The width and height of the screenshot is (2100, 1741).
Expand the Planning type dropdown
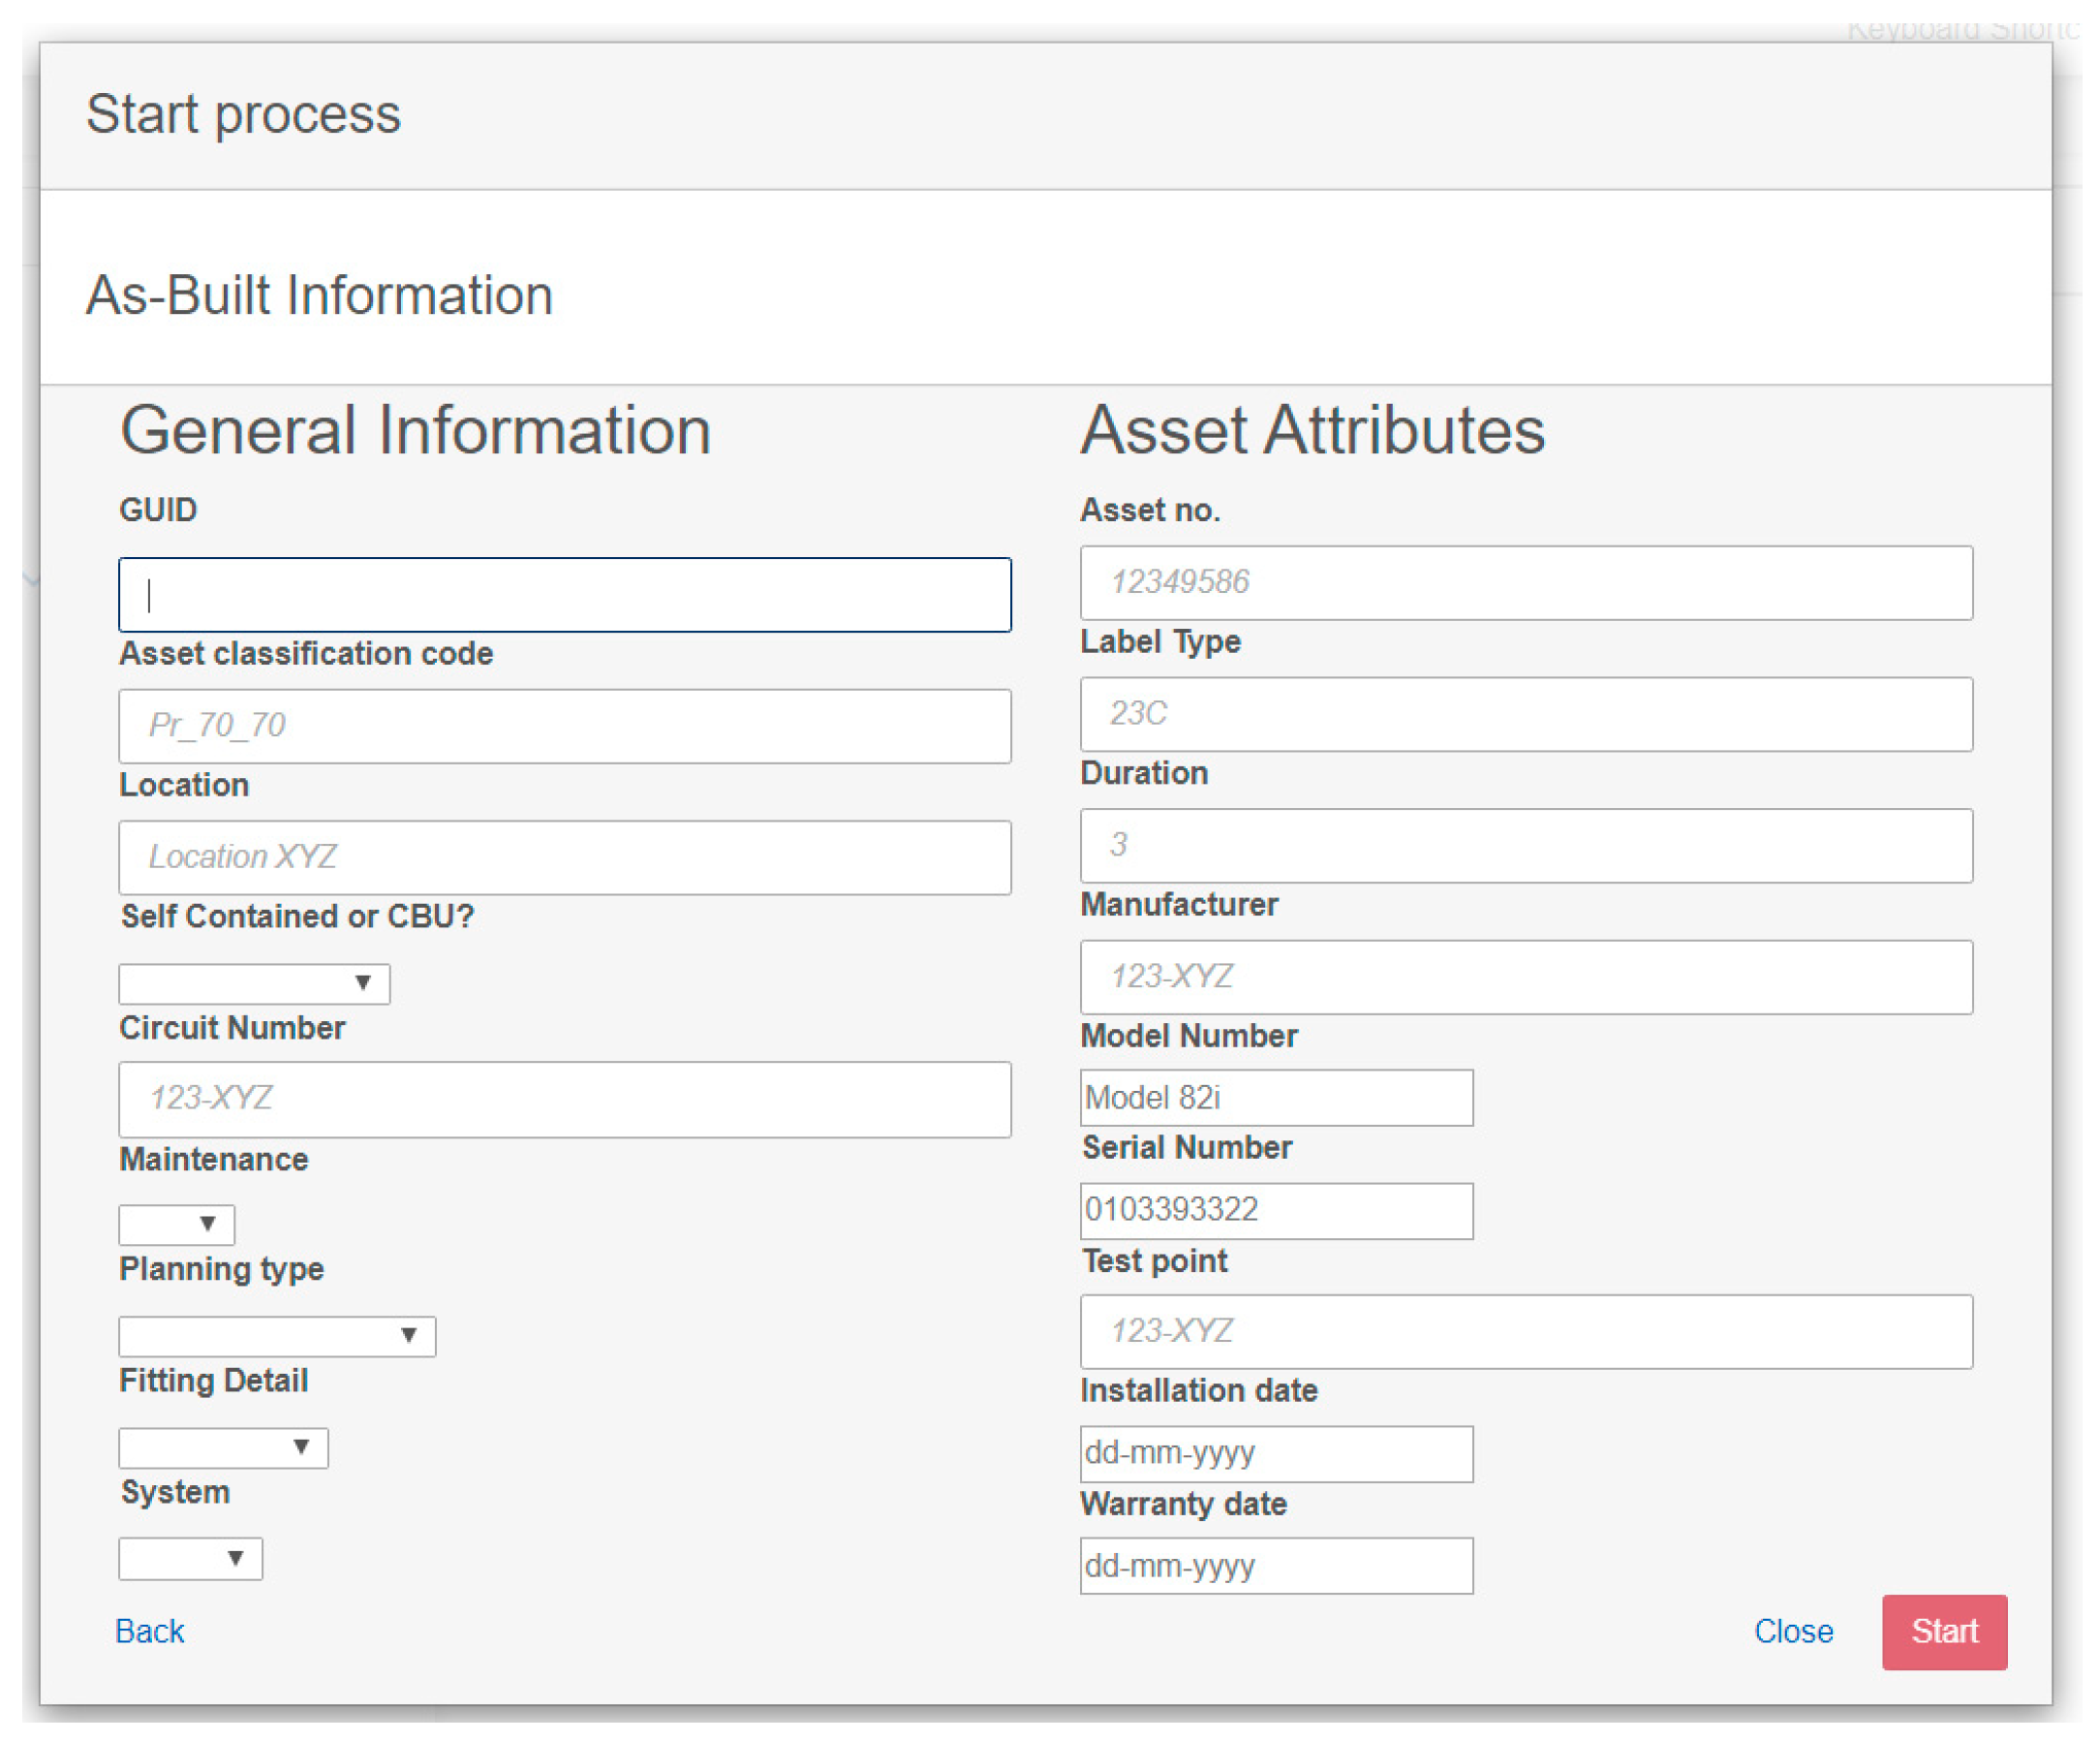coord(277,1336)
